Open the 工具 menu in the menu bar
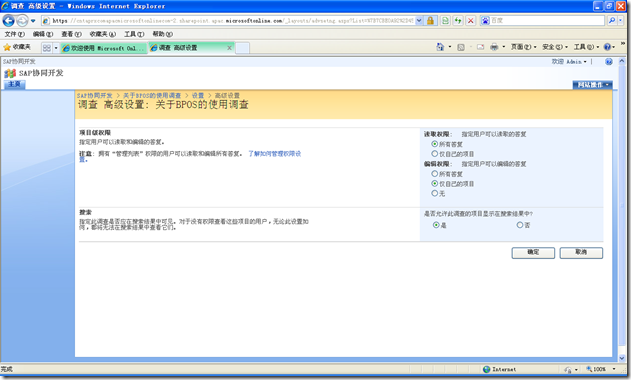 point(134,34)
